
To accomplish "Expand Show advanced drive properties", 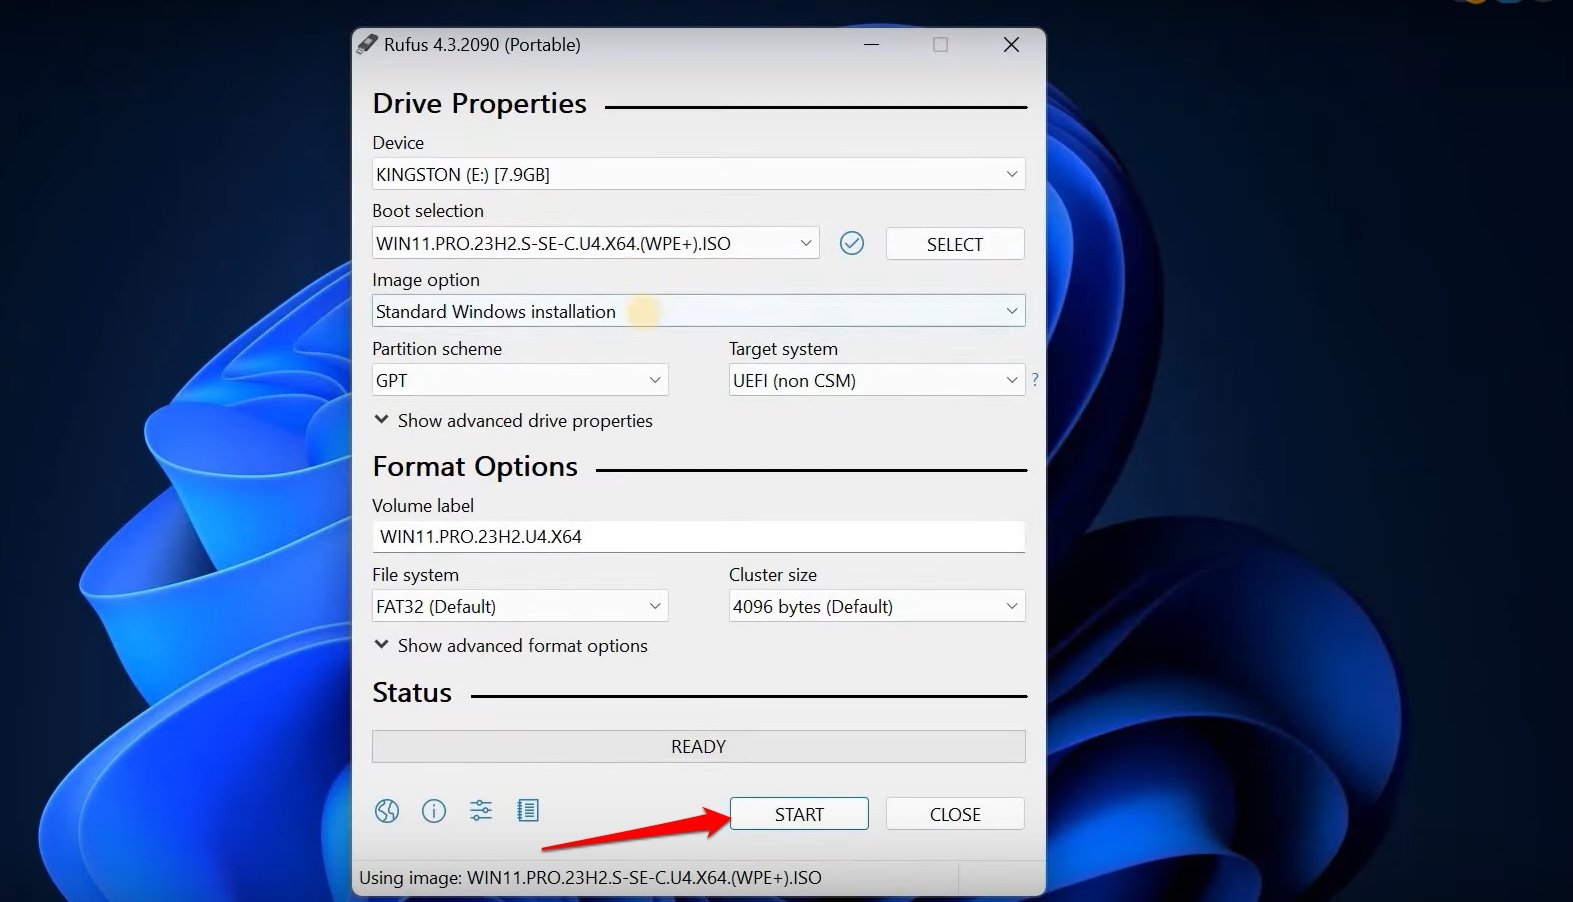I will pyautogui.click(x=513, y=421).
